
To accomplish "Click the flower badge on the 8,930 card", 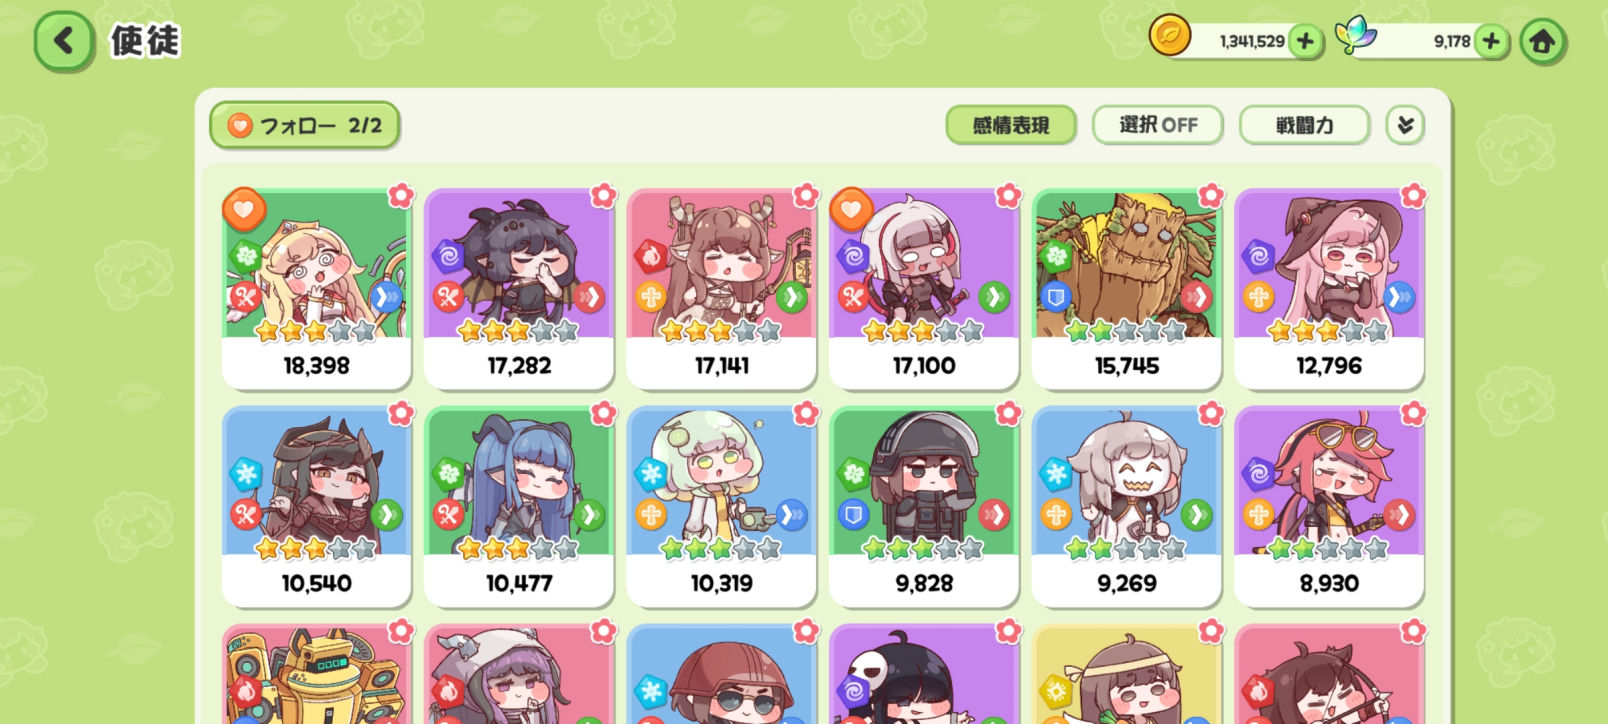I will pyautogui.click(x=1413, y=412).
